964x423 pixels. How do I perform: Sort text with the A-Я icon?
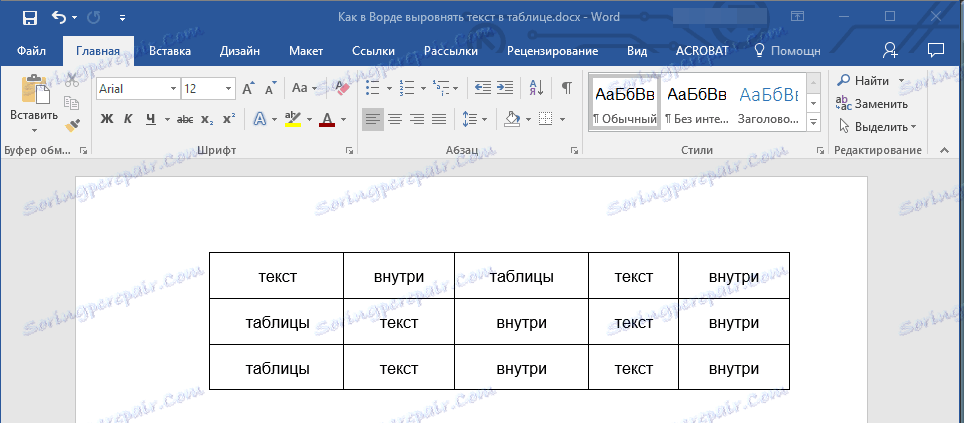click(x=536, y=89)
